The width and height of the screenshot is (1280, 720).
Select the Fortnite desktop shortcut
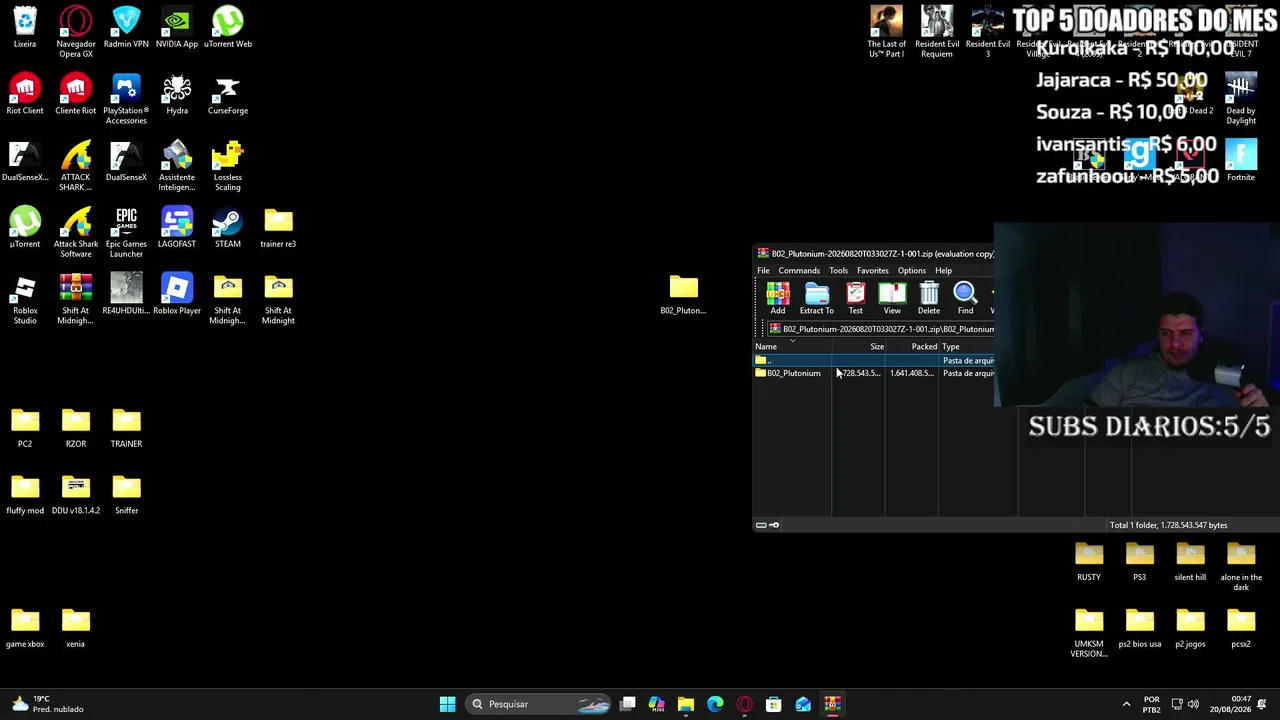pyautogui.click(x=1241, y=162)
